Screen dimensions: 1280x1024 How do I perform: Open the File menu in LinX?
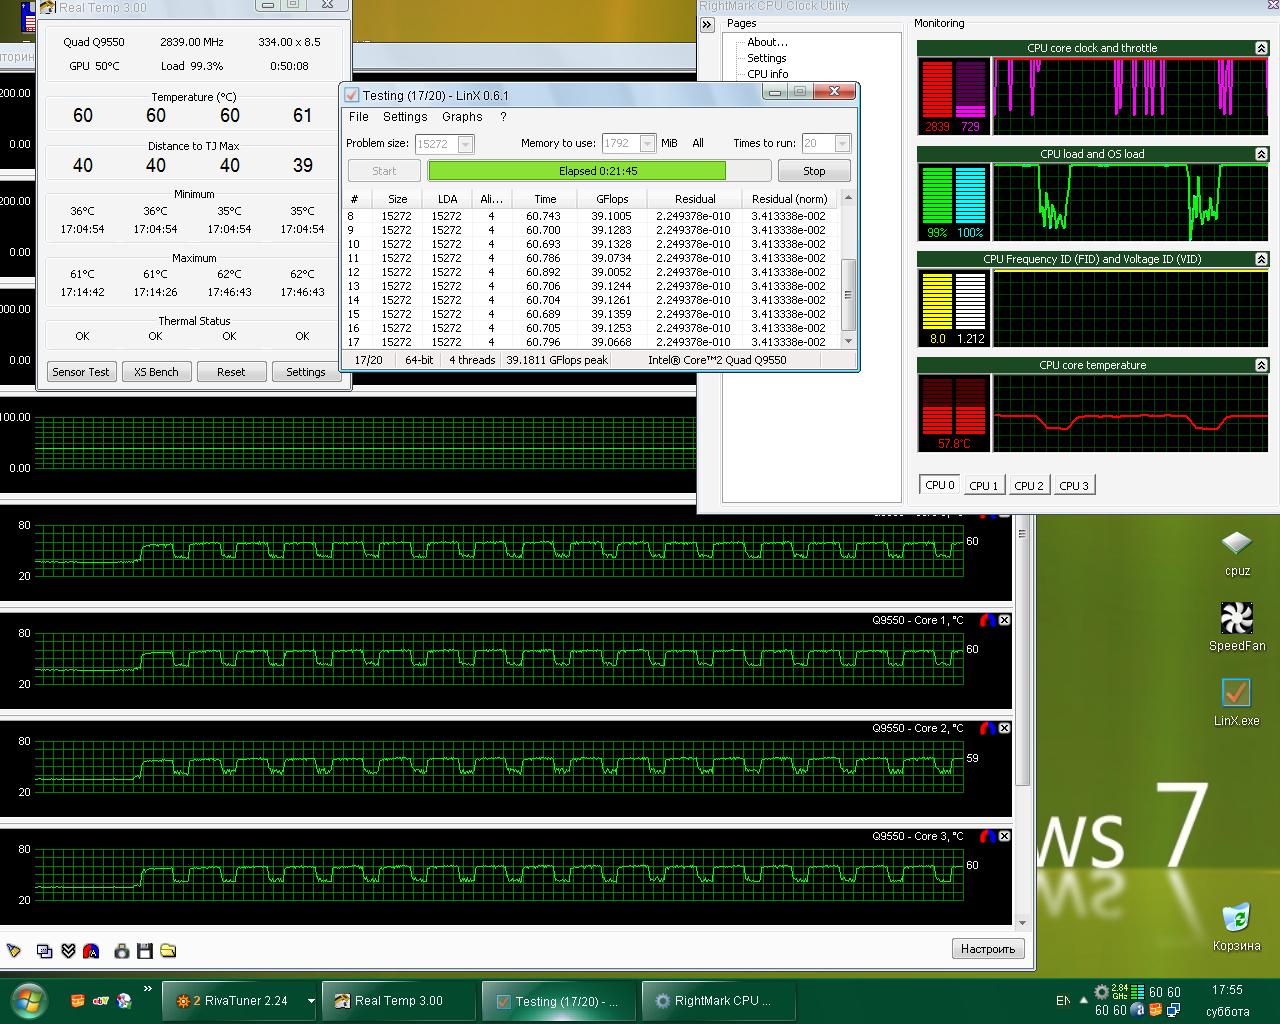[x=358, y=117]
